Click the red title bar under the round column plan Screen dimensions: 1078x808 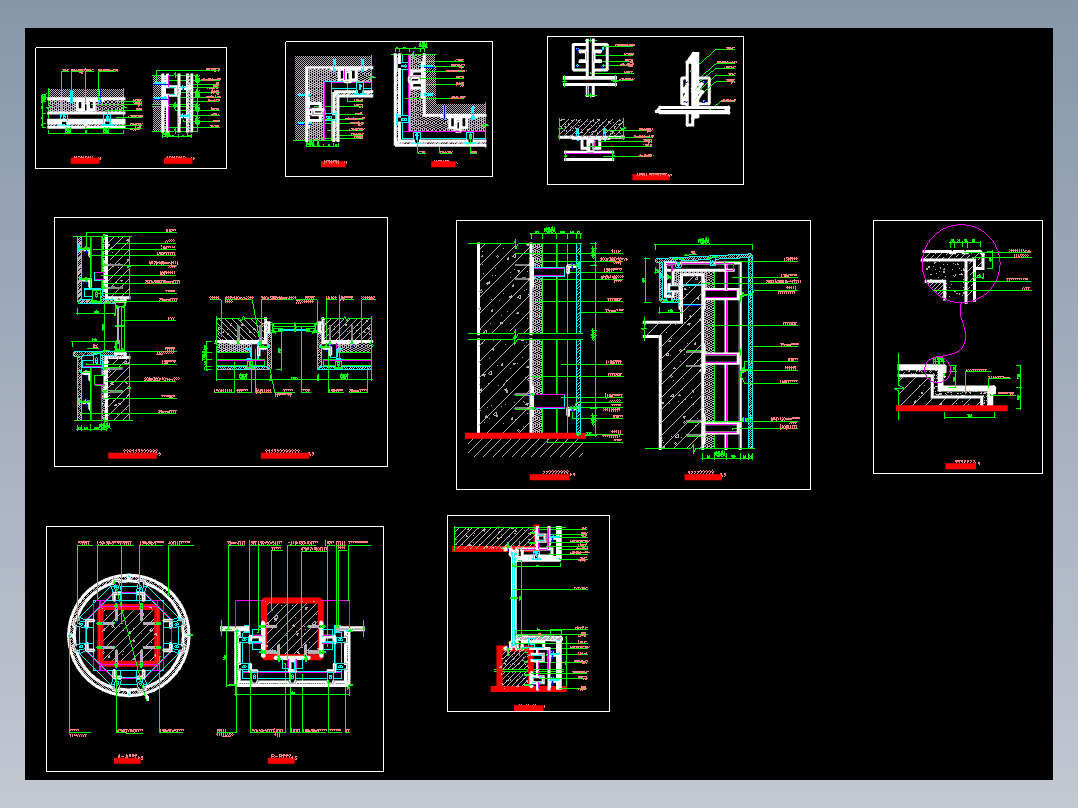click(127, 761)
